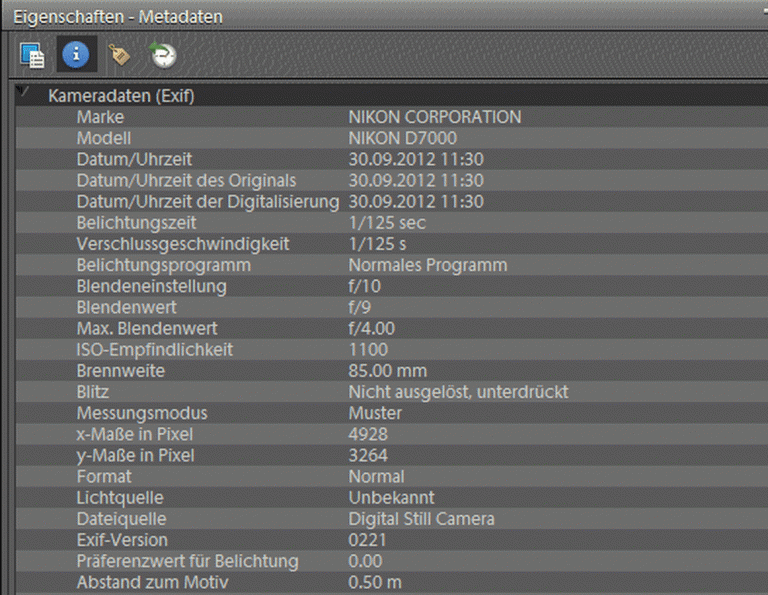This screenshot has height=595, width=768.
Task: Select the Brennweite label
Action: point(121,371)
